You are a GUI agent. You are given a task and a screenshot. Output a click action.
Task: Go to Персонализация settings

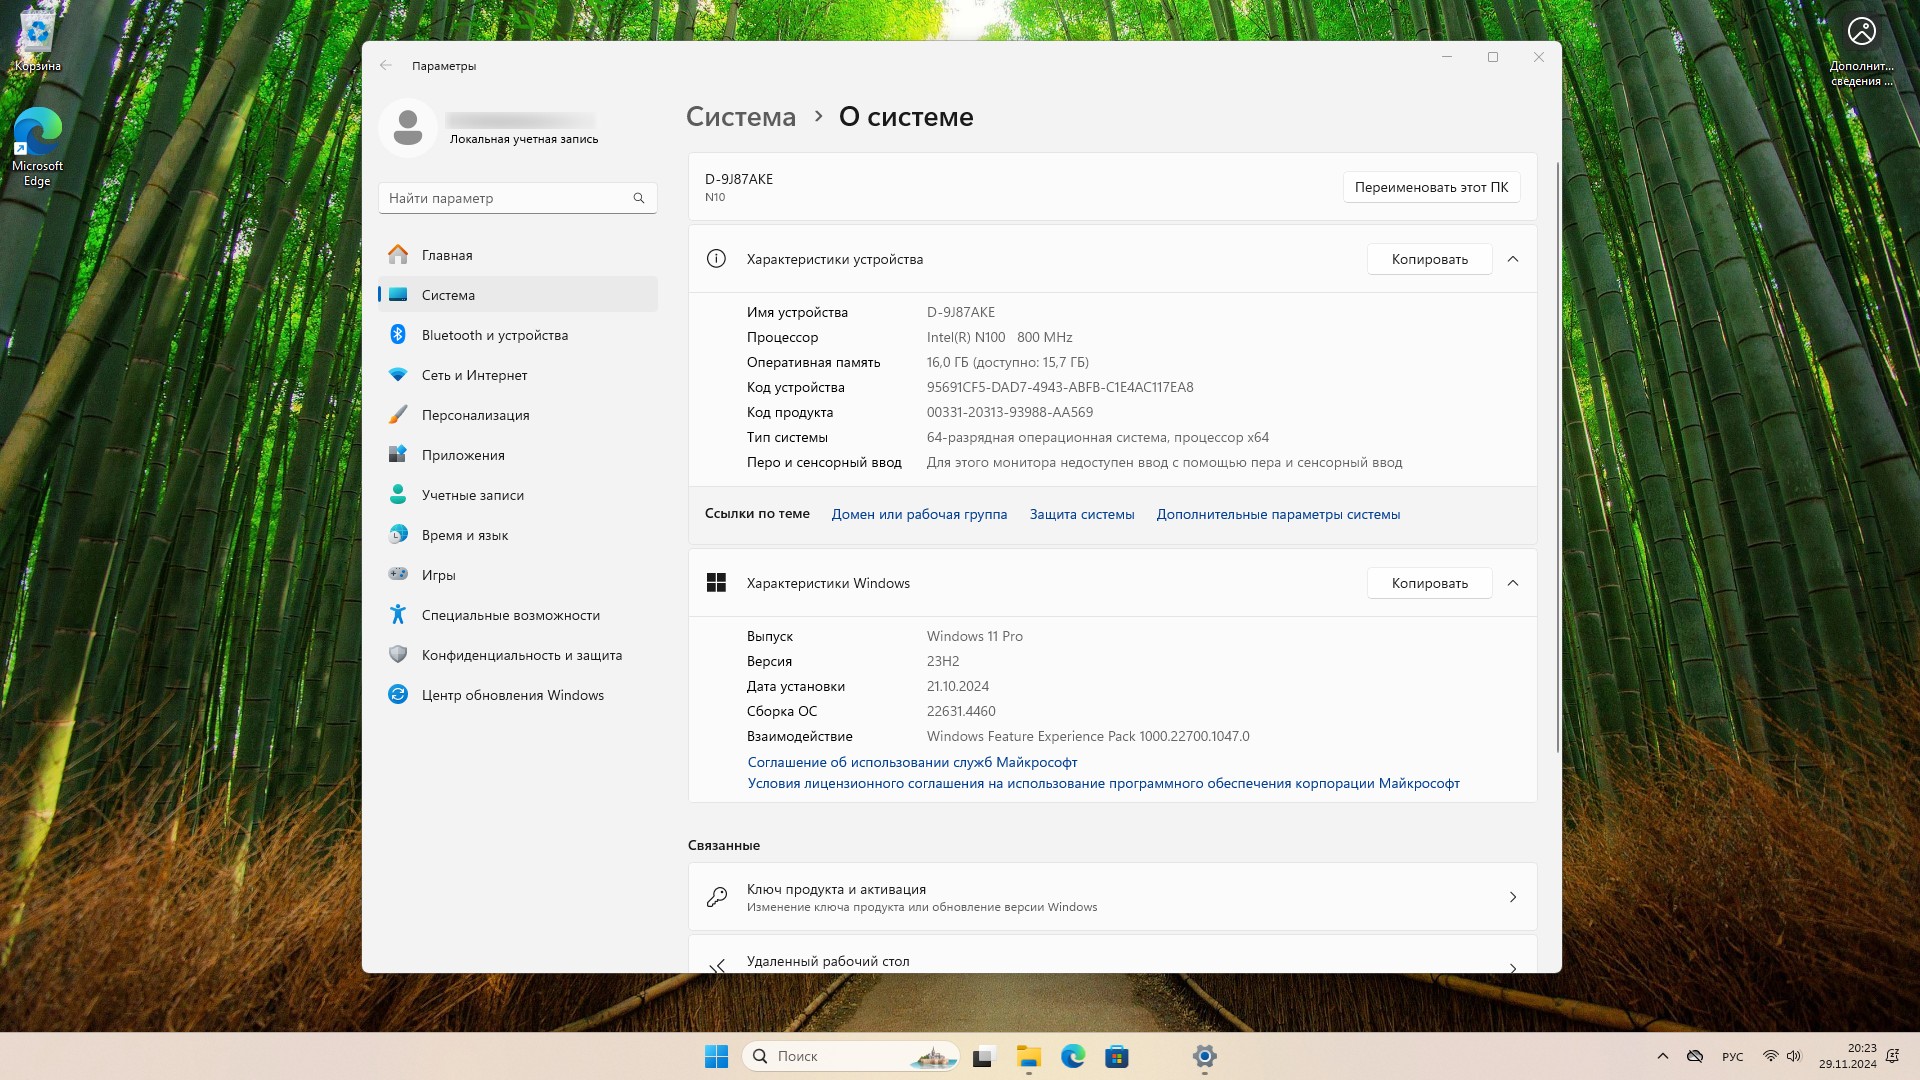(x=475, y=415)
